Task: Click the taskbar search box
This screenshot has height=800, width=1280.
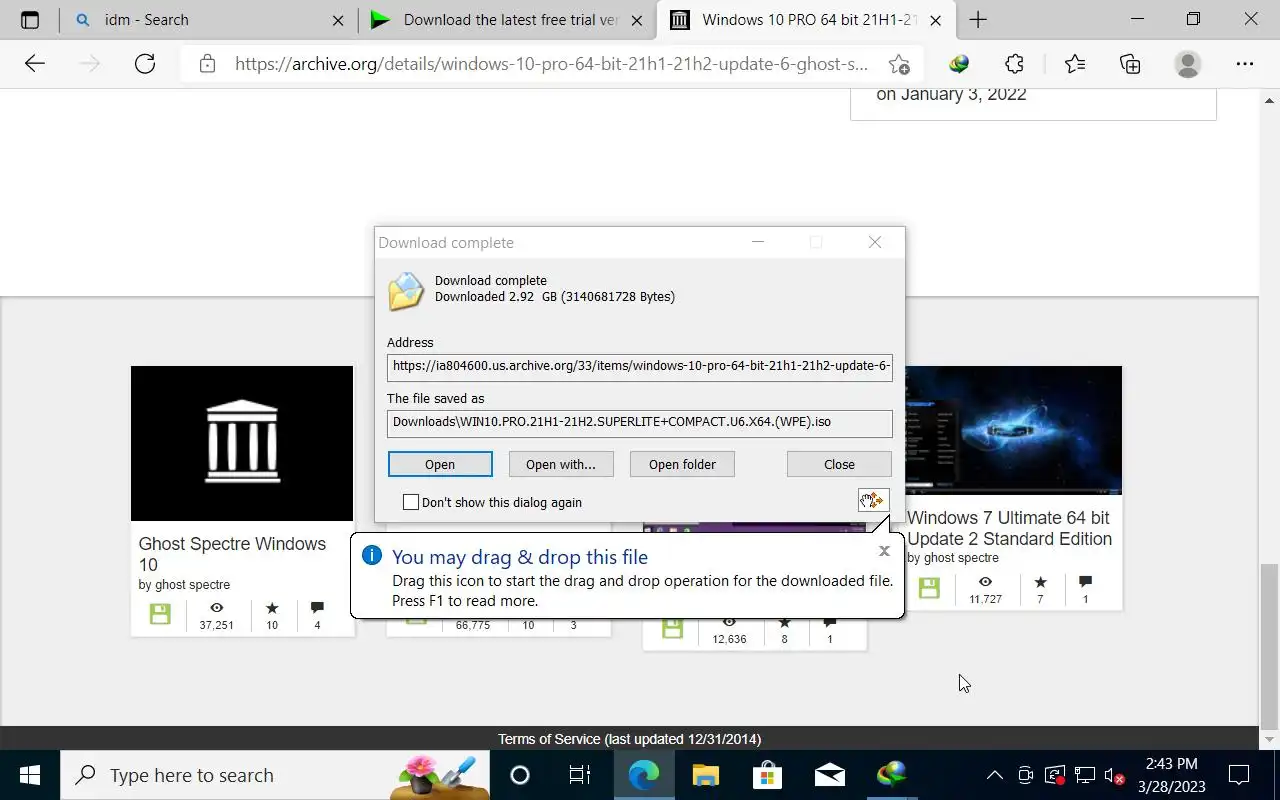Action: [x=275, y=775]
